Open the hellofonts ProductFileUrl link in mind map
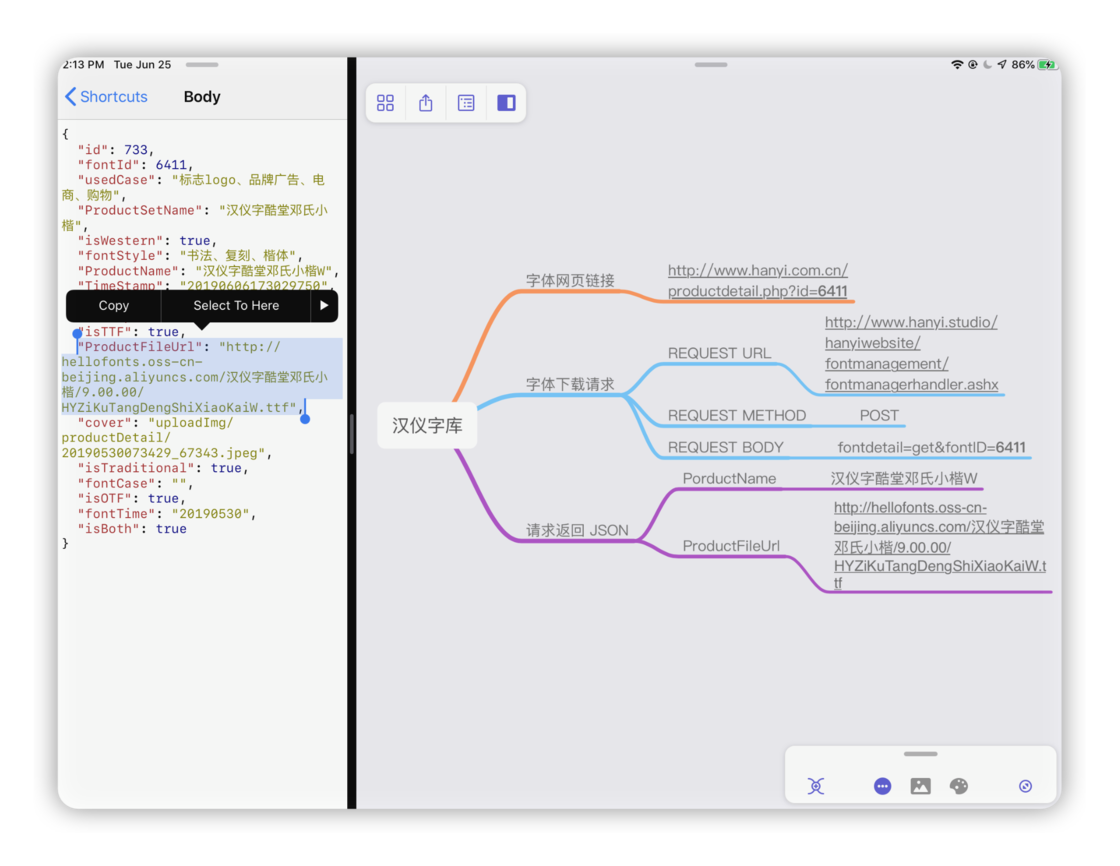Viewport: 1120px width, 866px height. tap(939, 546)
